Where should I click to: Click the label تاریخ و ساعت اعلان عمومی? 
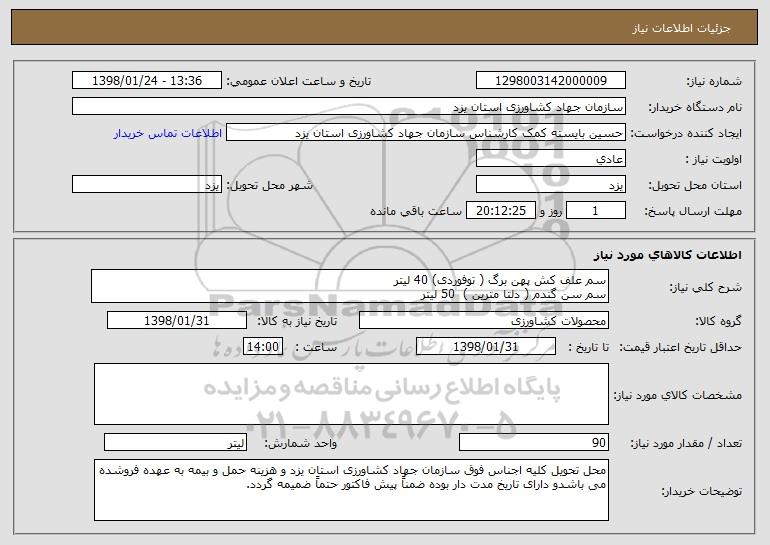point(299,82)
